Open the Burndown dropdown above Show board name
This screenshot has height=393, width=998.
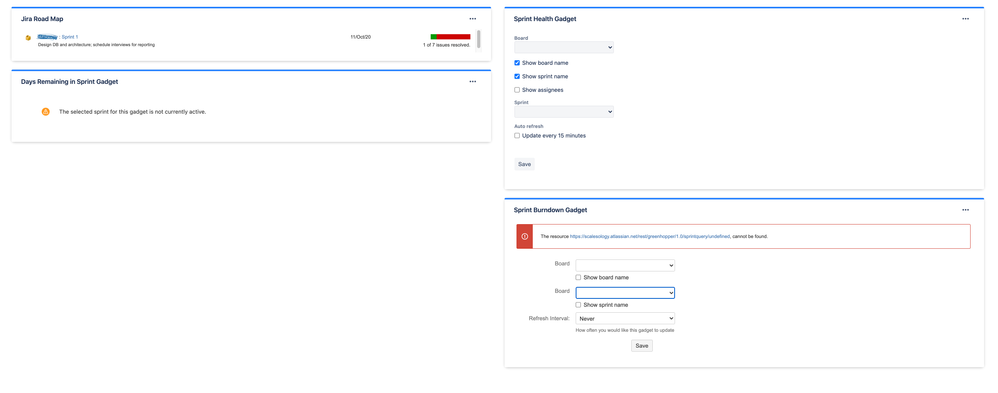coord(625,265)
